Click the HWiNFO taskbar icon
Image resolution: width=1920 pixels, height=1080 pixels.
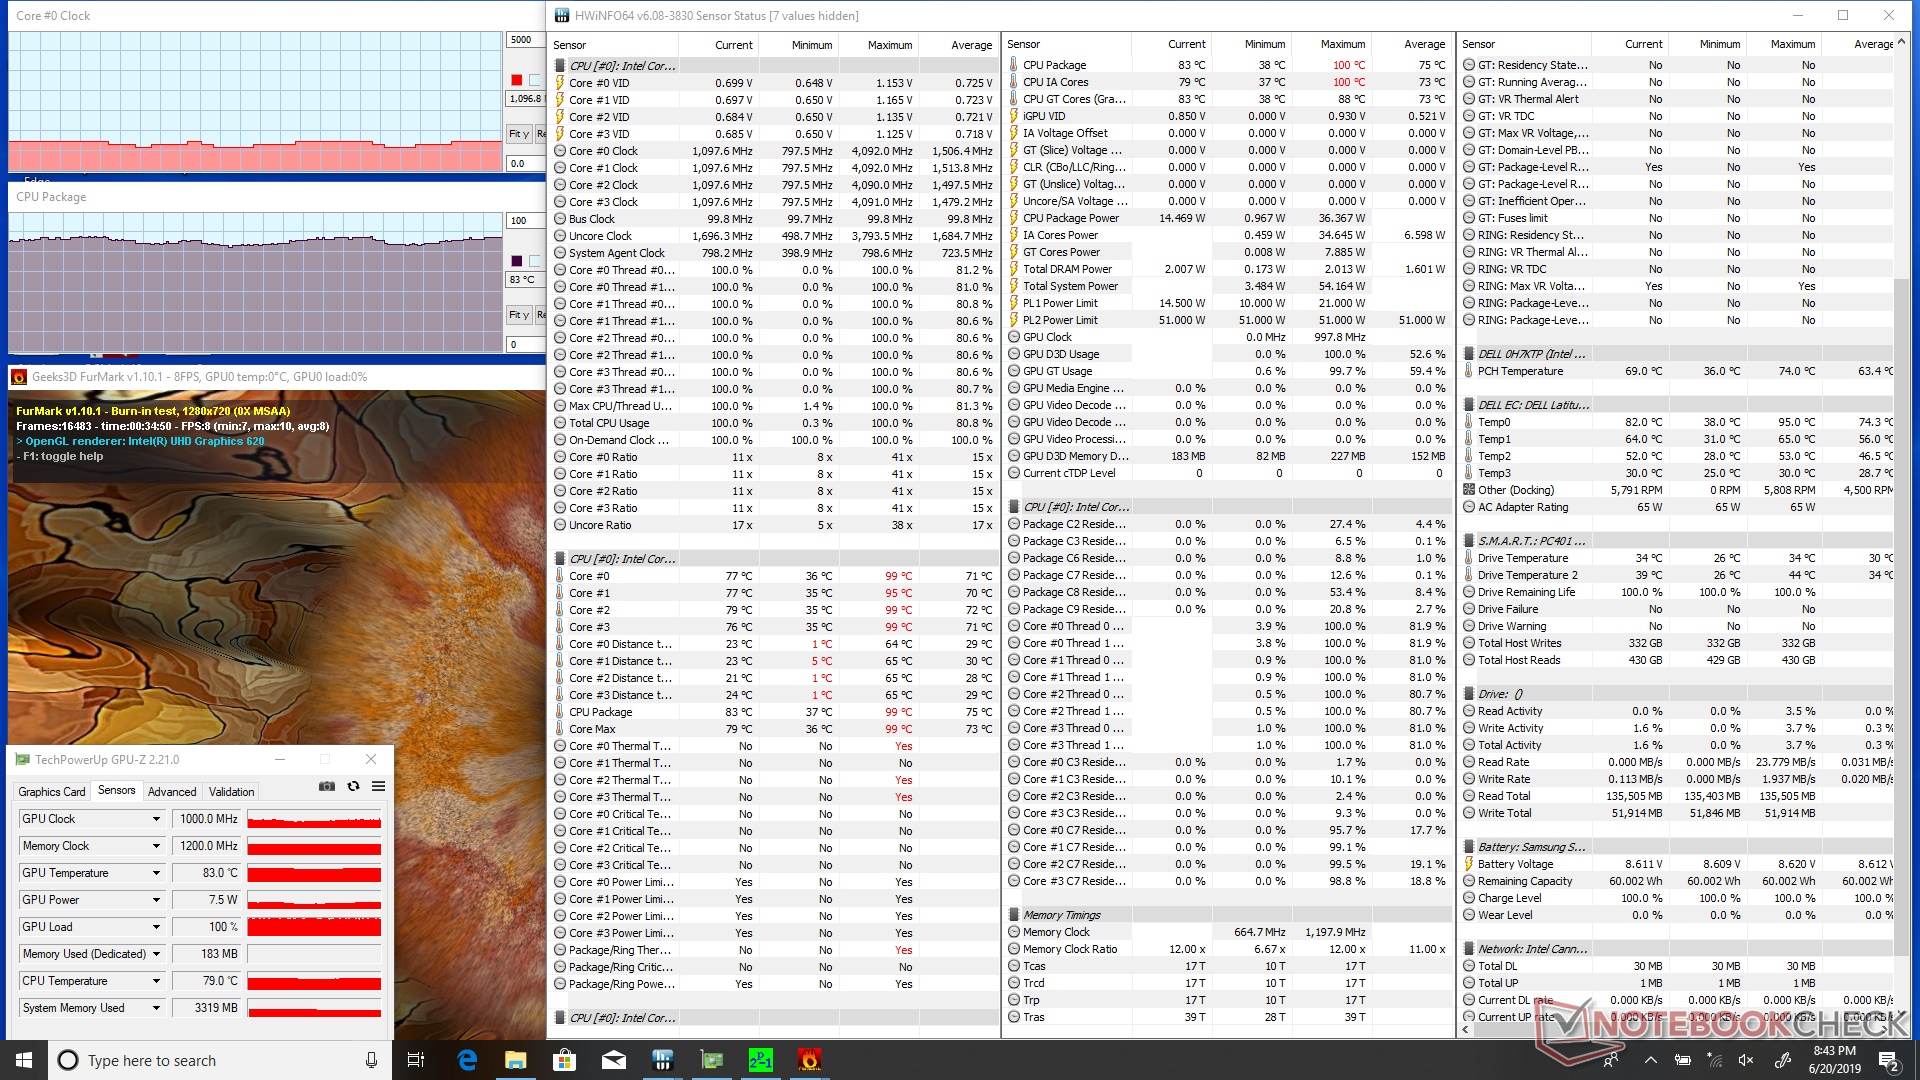662,1060
